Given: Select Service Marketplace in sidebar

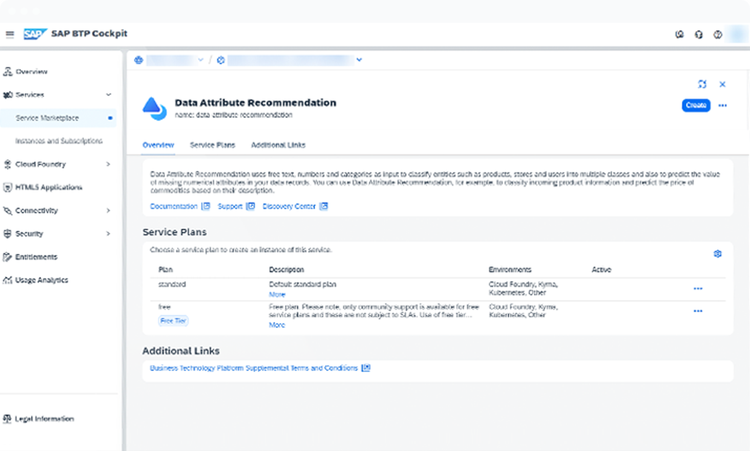Looking at the screenshot, I should point(58,118).
